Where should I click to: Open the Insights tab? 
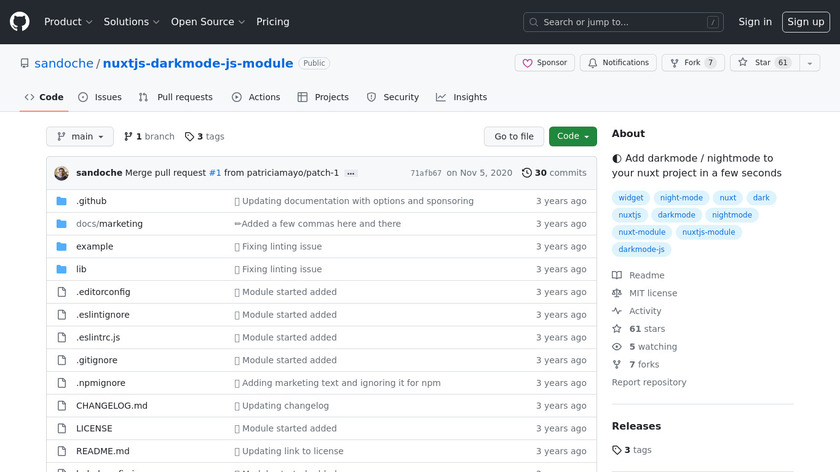pos(462,97)
